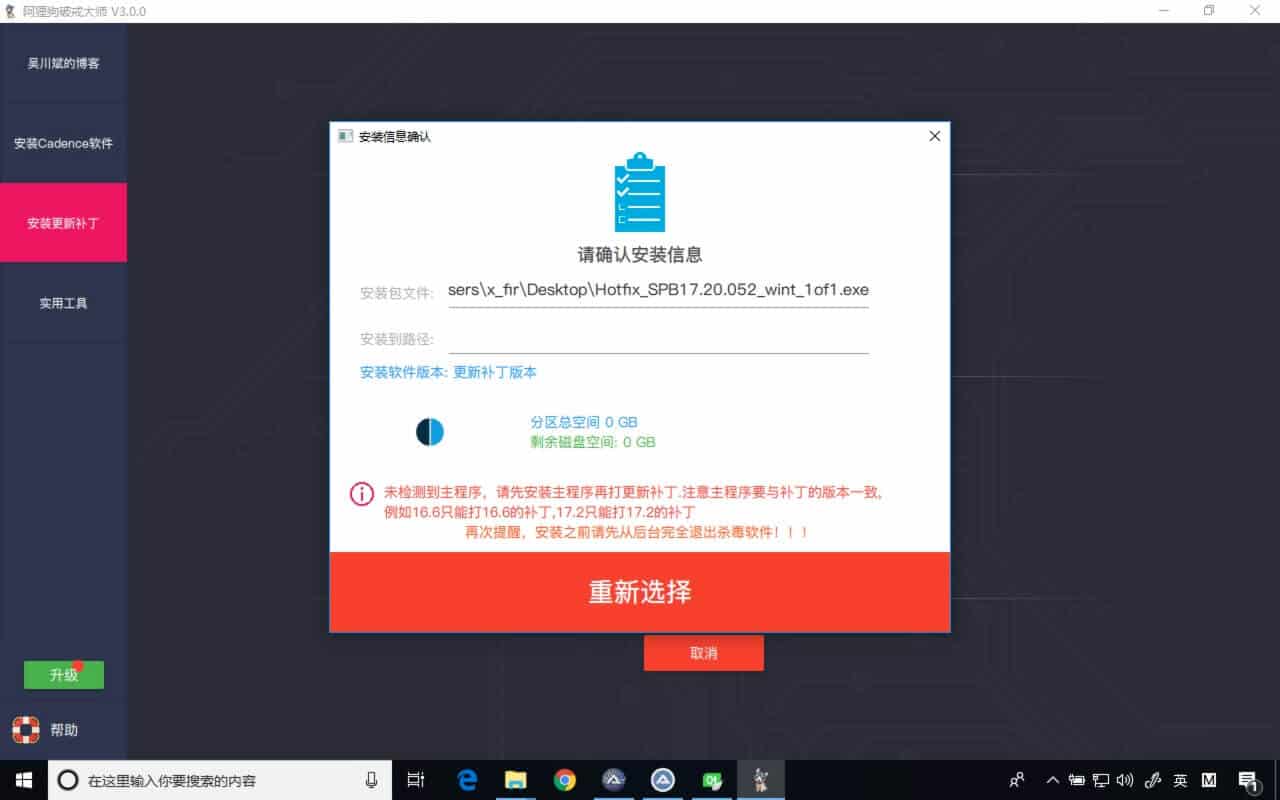Click the red 重新选择 button

639,592
